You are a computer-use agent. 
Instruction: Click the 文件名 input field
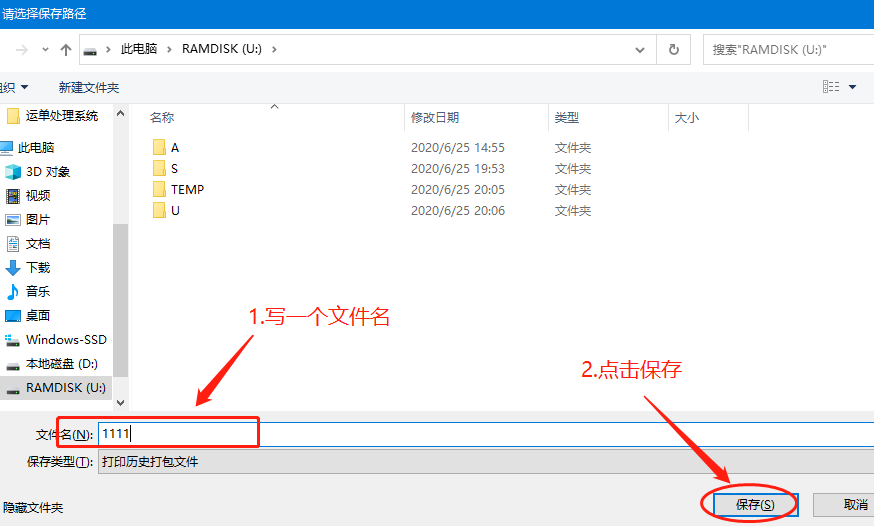485,434
